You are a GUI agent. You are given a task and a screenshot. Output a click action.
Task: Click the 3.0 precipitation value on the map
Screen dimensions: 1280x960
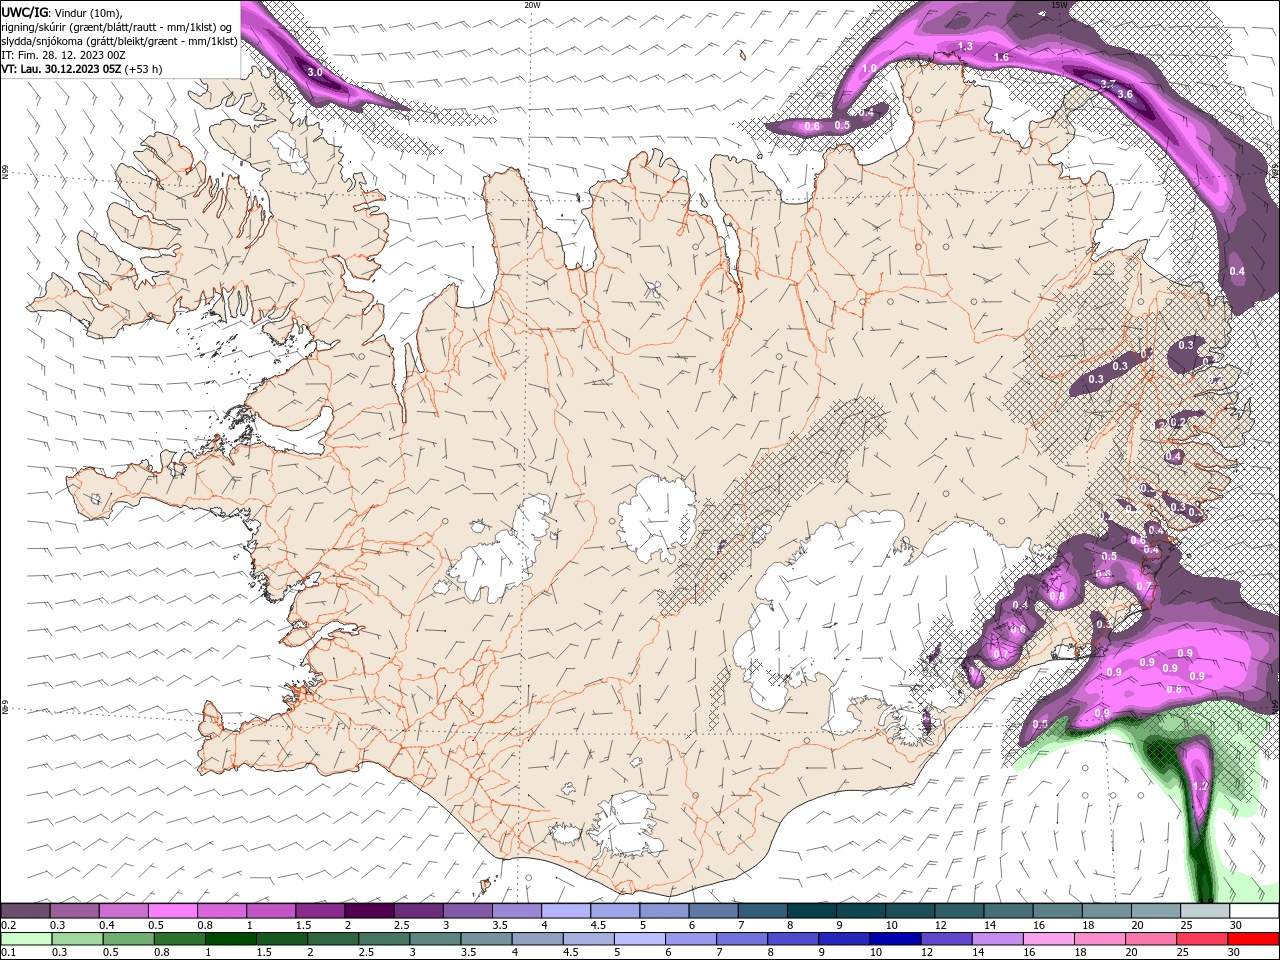(315, 72)
